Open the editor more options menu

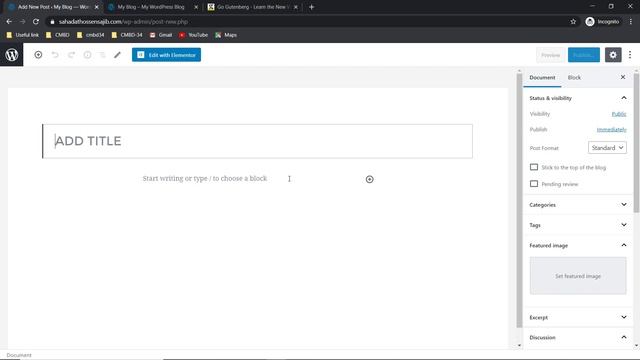(630, 55)
